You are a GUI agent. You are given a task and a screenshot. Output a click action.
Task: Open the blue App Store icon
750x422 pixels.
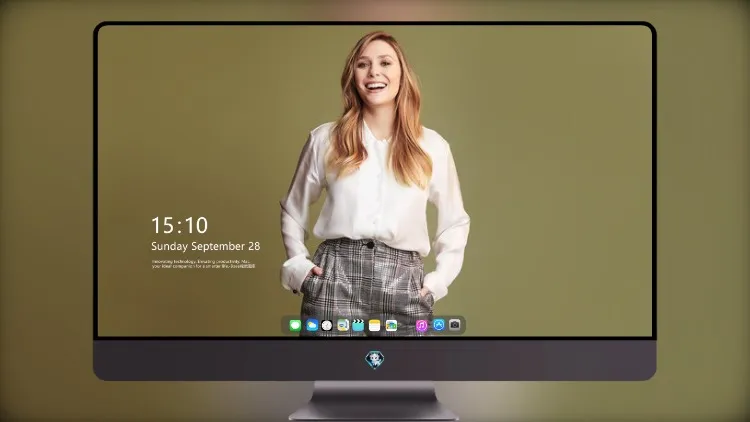tap(439, 325)
